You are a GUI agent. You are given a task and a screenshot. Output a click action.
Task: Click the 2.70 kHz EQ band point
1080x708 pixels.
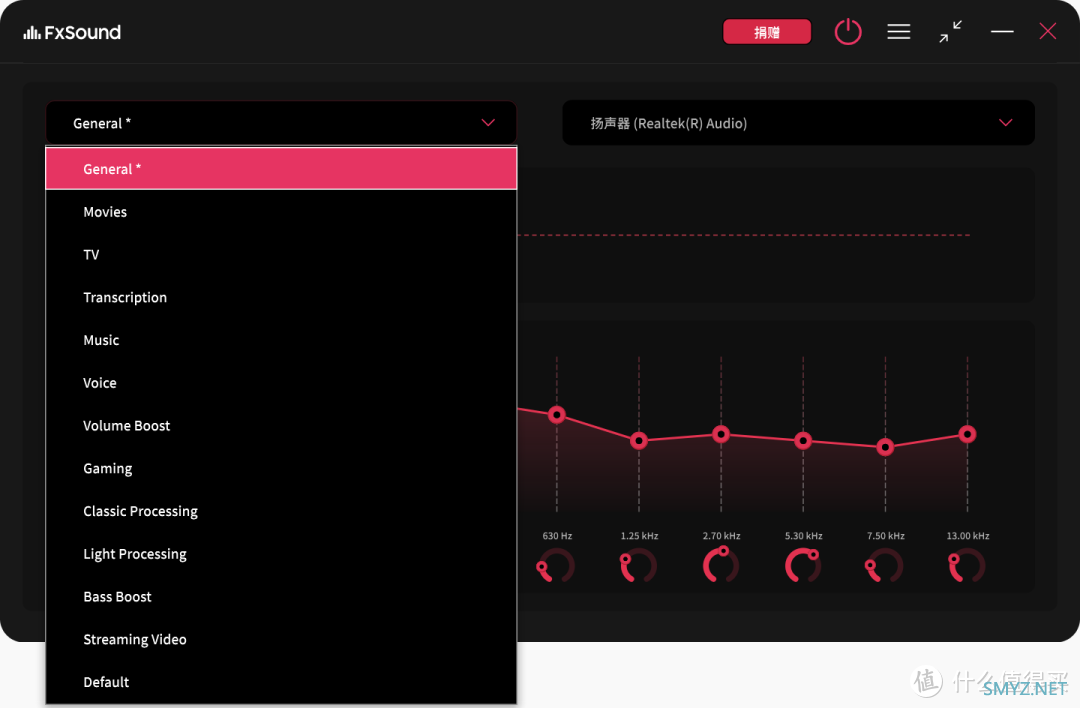[x=720, y=434]
